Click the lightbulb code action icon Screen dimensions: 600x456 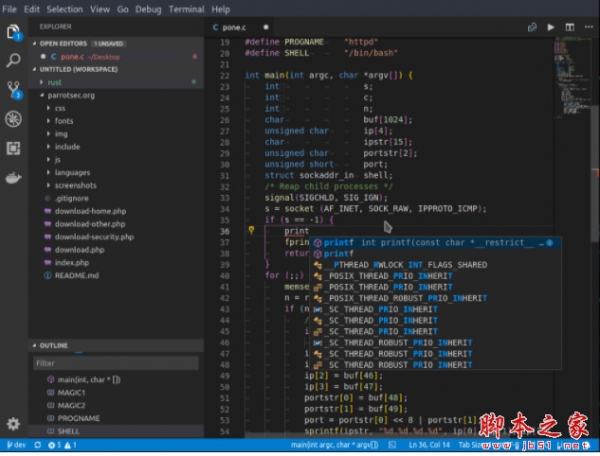pyautogui.click(x=251, y=230)
